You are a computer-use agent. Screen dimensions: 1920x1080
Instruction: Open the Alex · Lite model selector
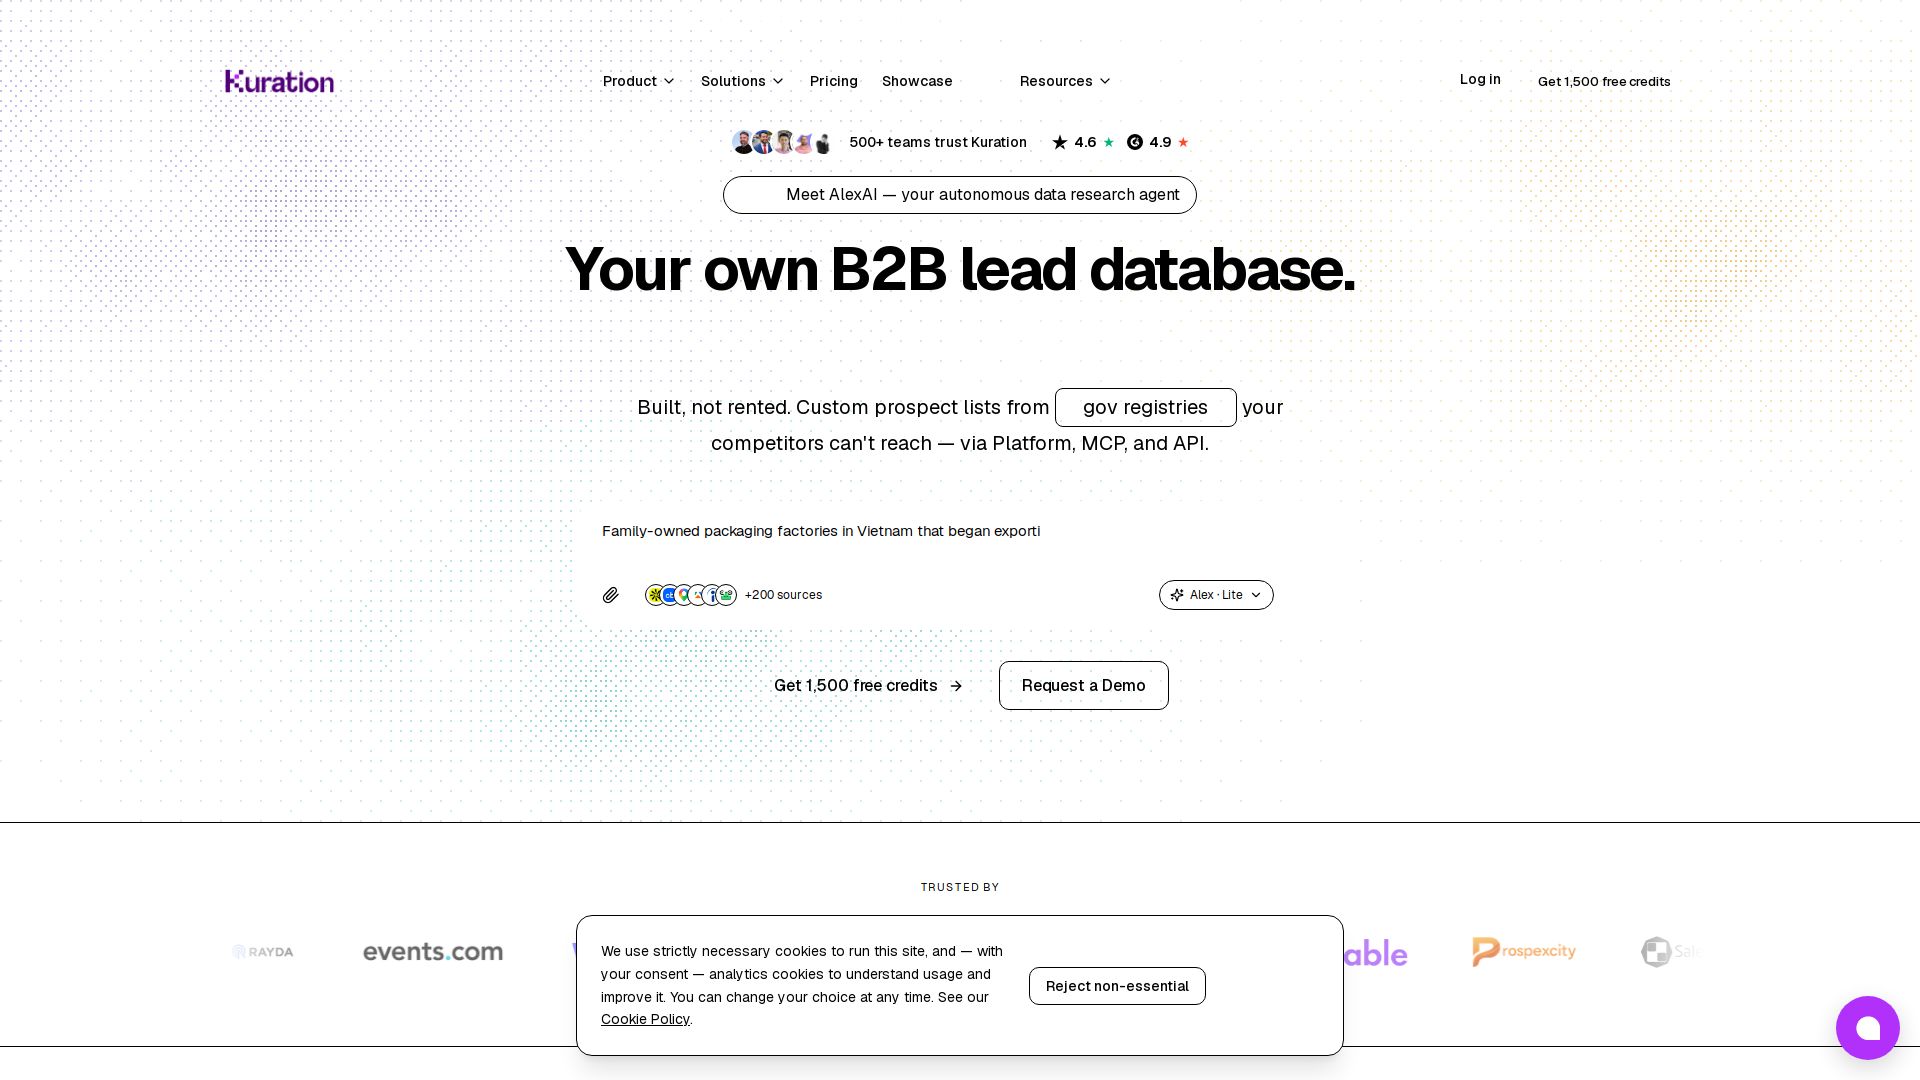1216,595
